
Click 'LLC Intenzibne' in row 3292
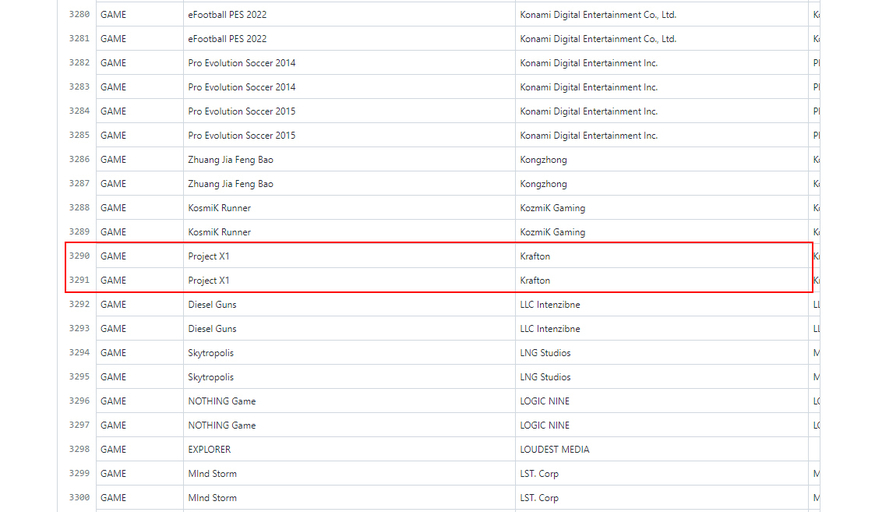(550, 305)
